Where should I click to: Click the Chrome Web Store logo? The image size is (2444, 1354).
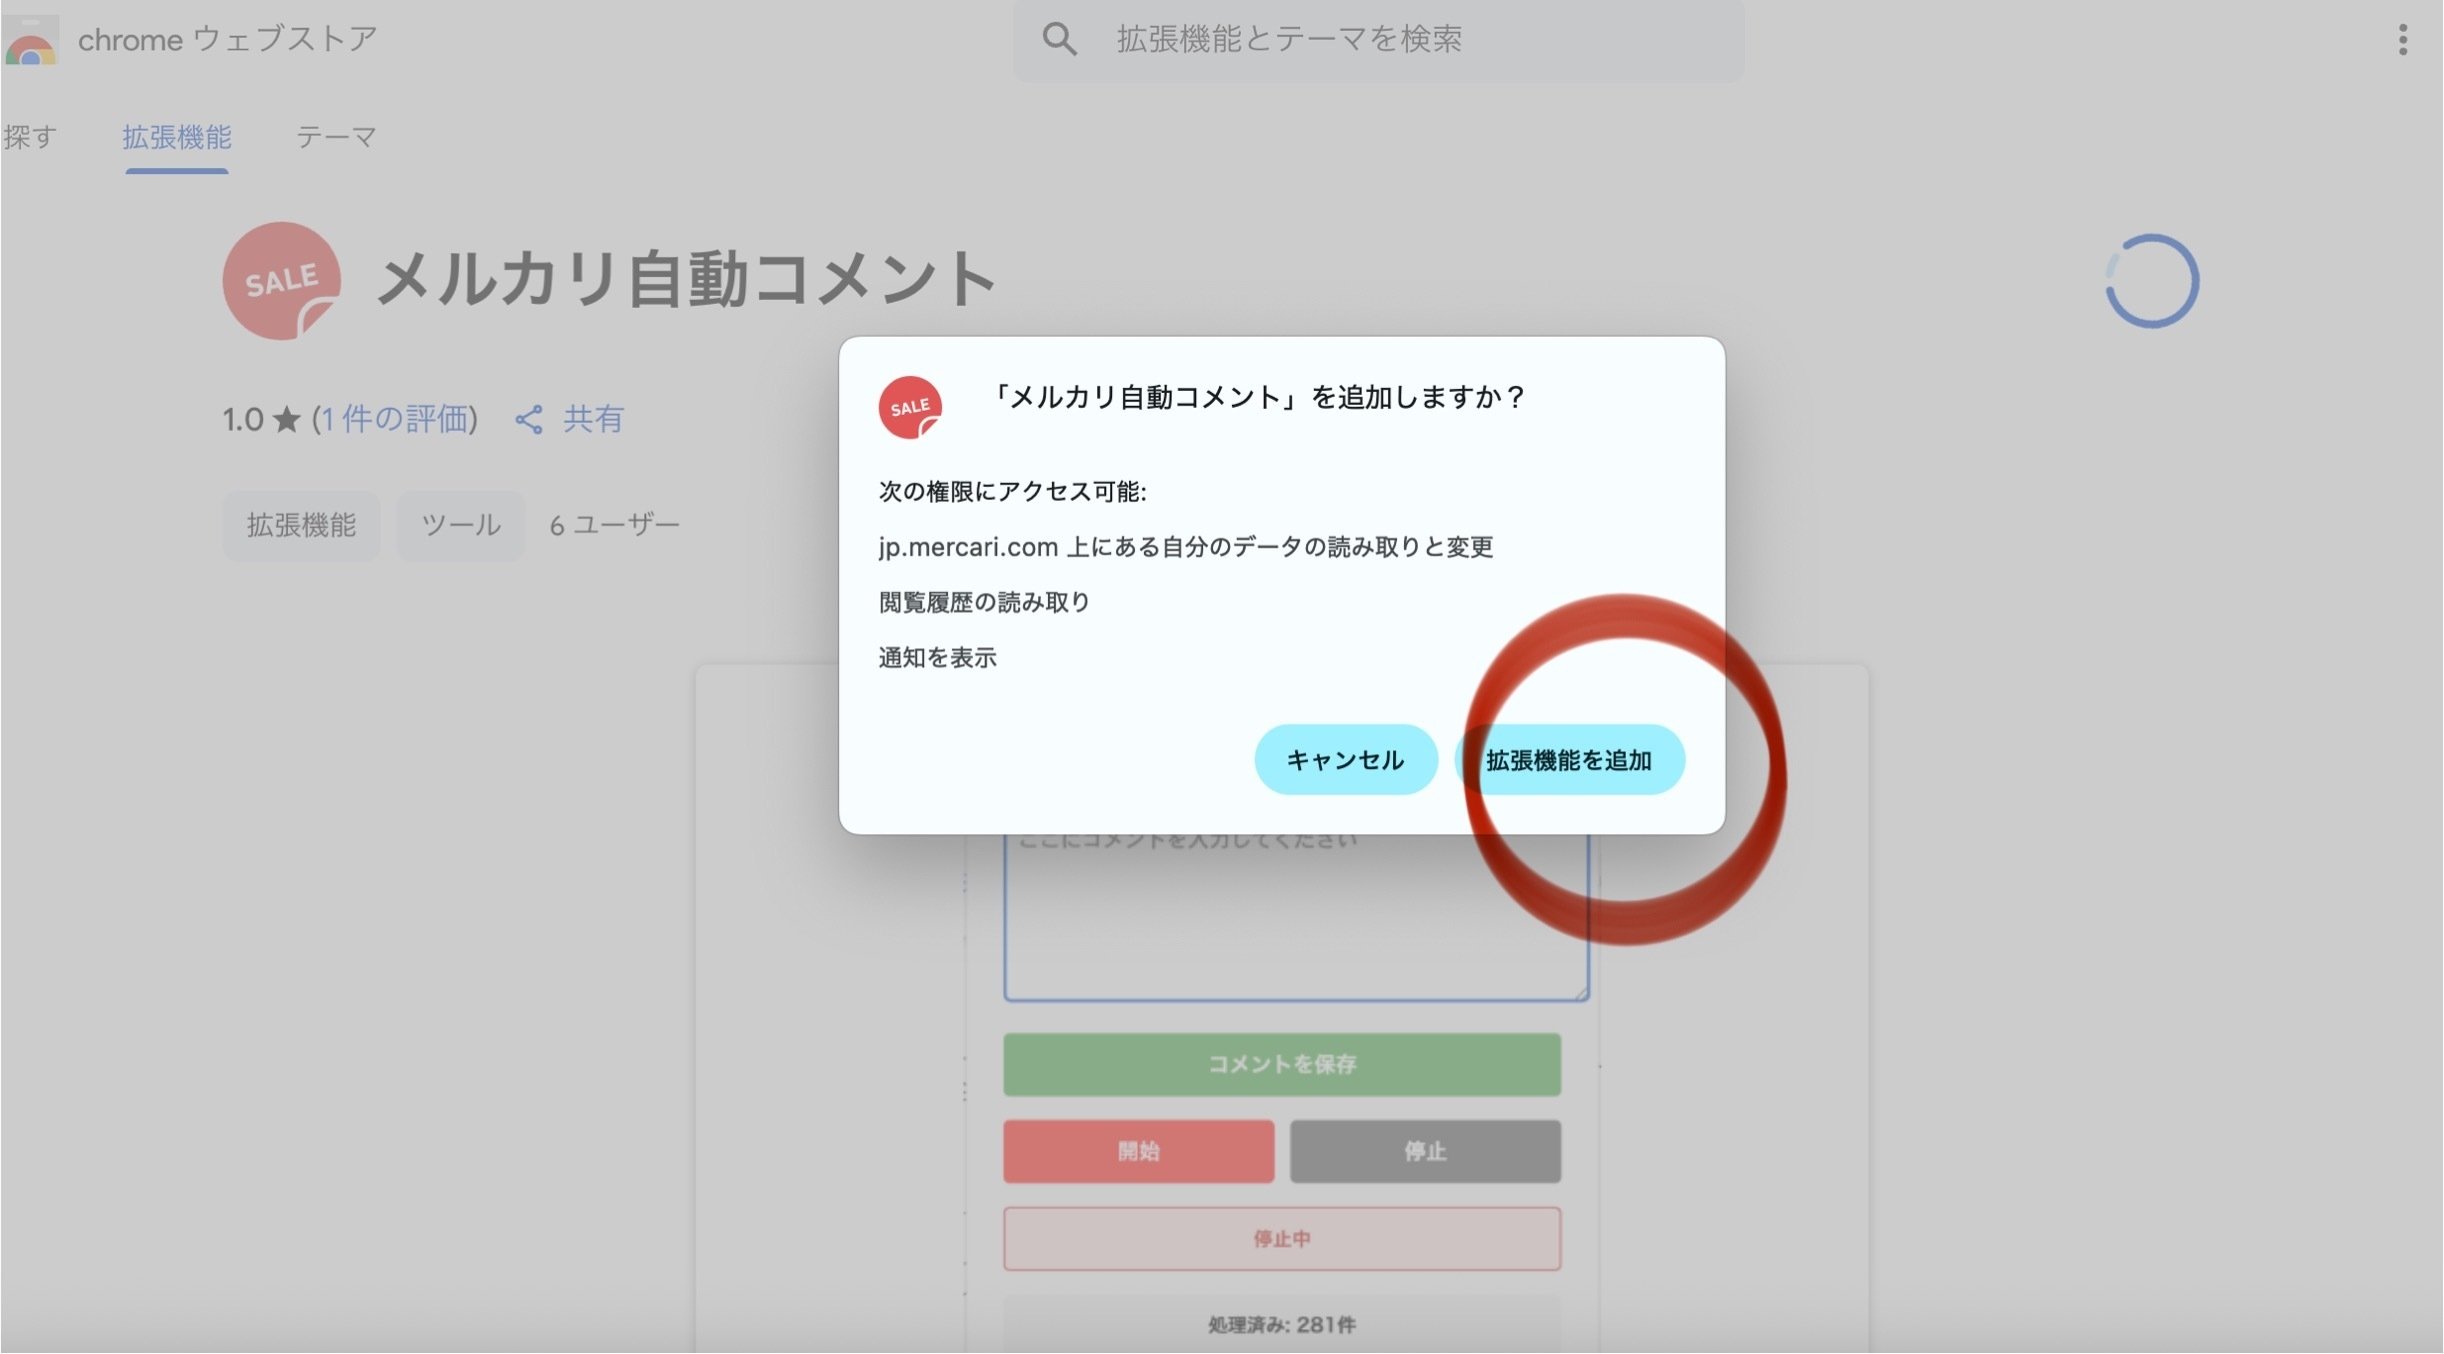tap(30, 40)
